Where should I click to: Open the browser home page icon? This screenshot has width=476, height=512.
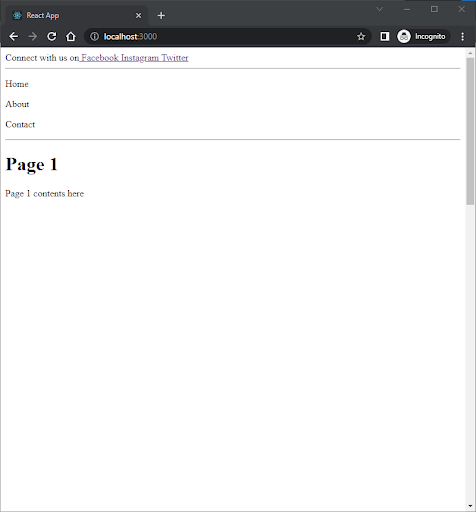coord(71,36)
